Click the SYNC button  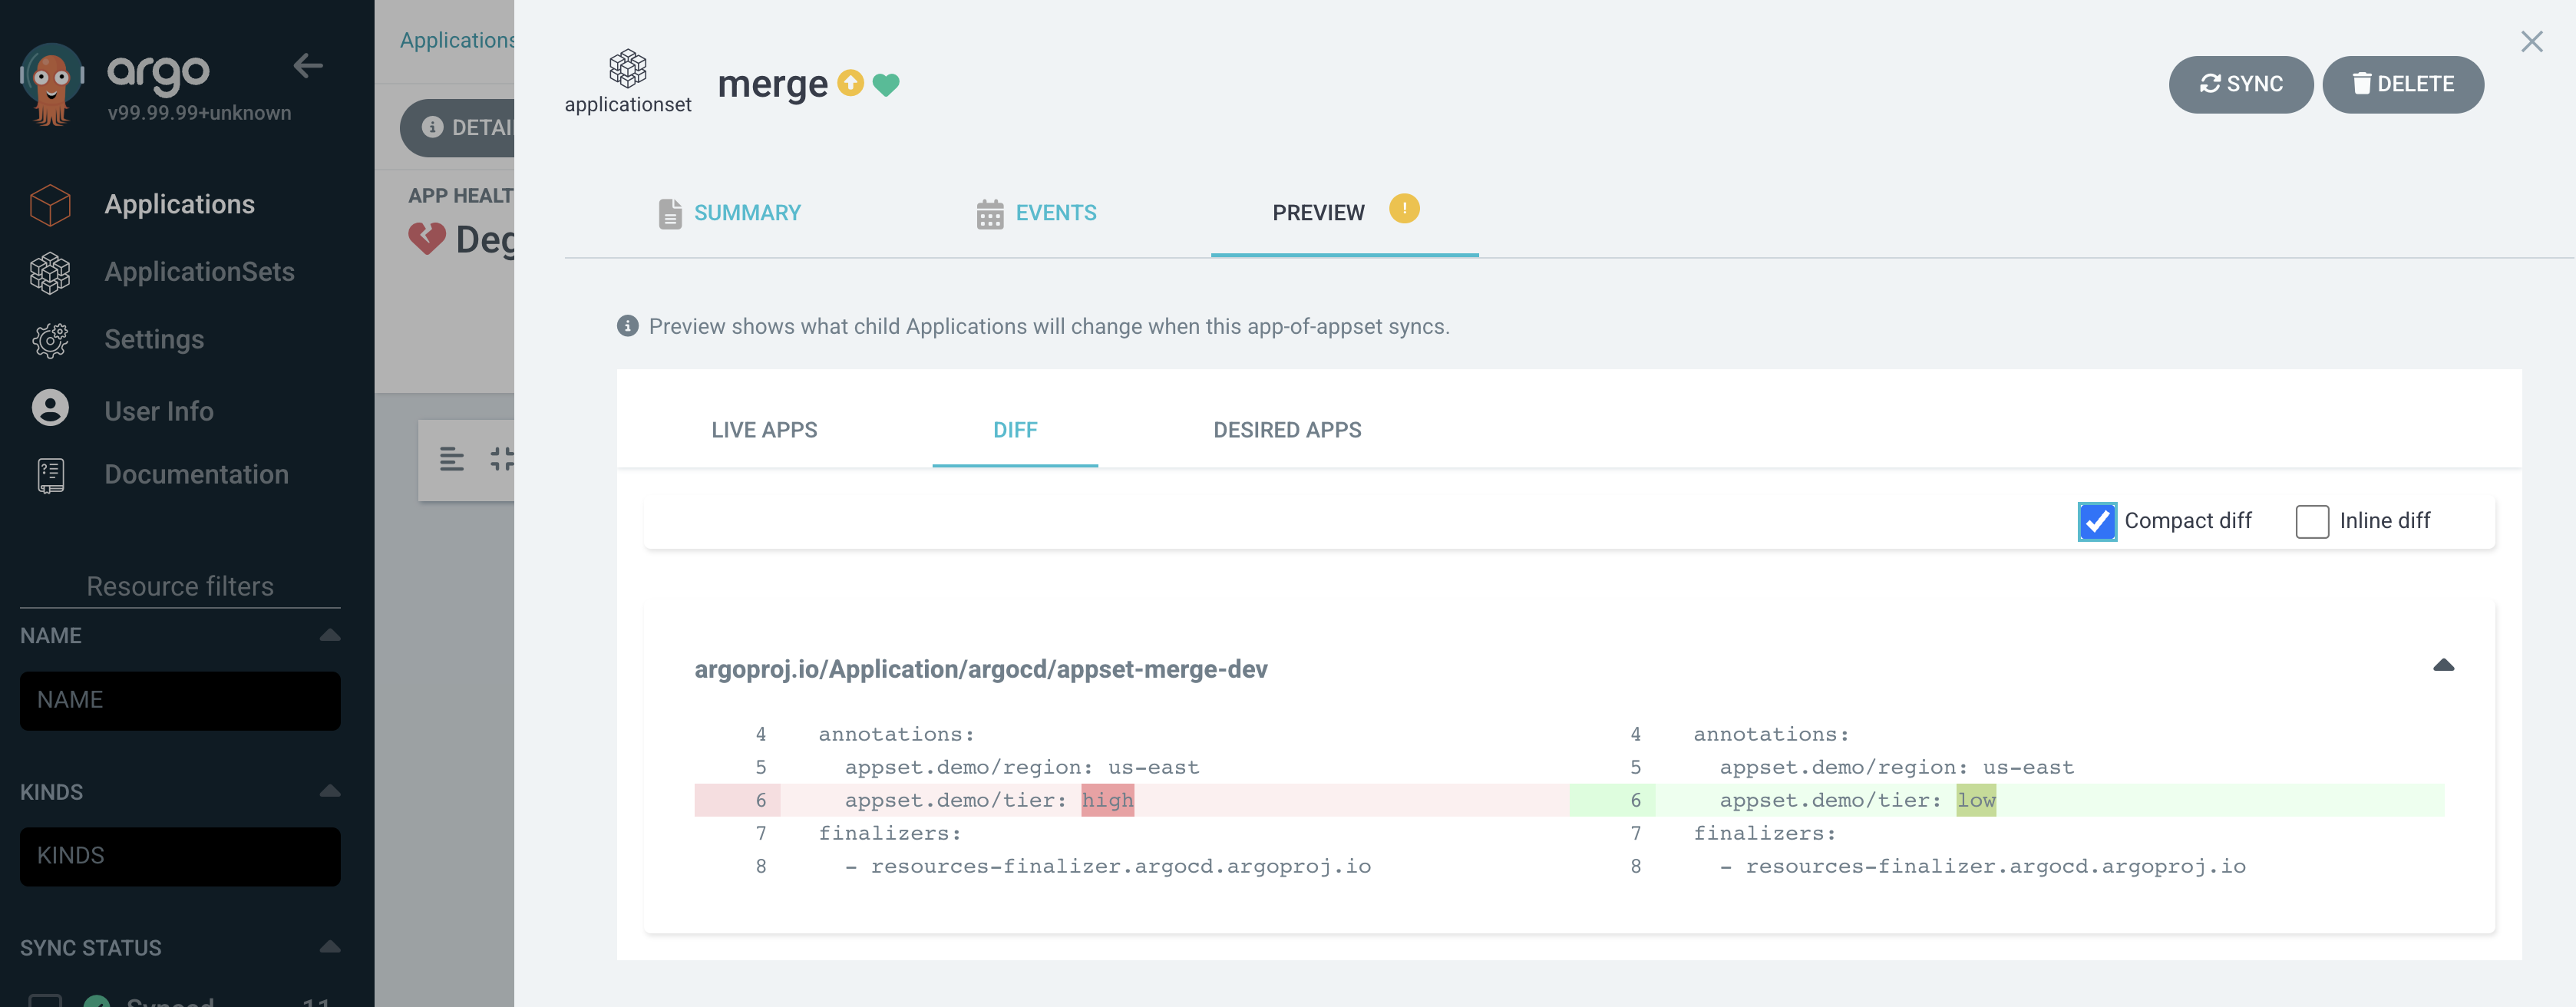point(2241,84)
